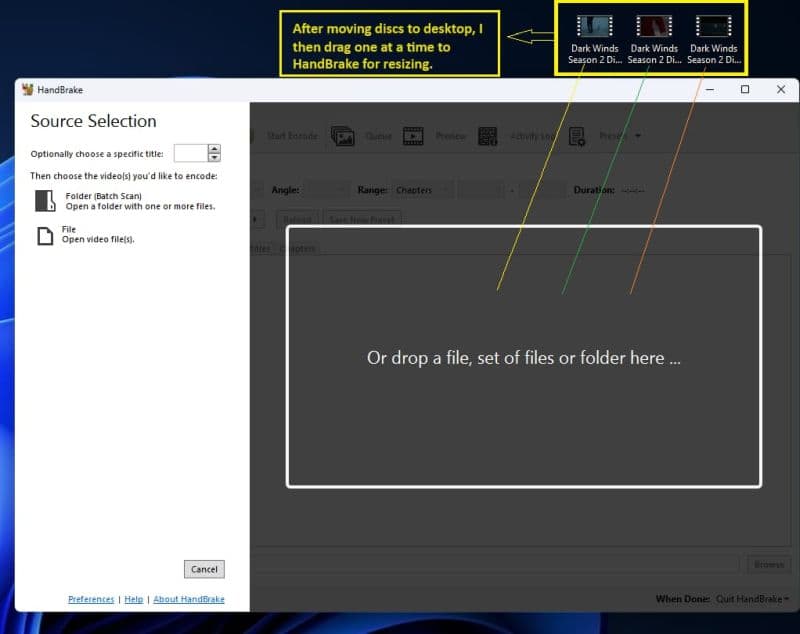Click the HandBrake pineapple title bar icon

(28, 90)
